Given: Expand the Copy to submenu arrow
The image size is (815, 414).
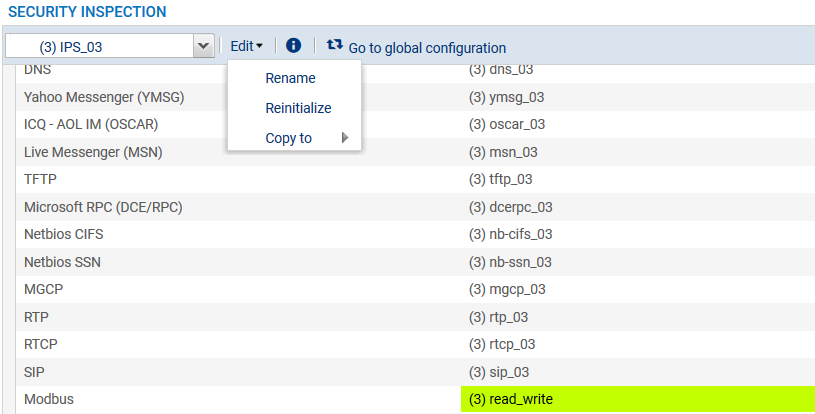Looking at the screenshot, I should tap(345, 138).
